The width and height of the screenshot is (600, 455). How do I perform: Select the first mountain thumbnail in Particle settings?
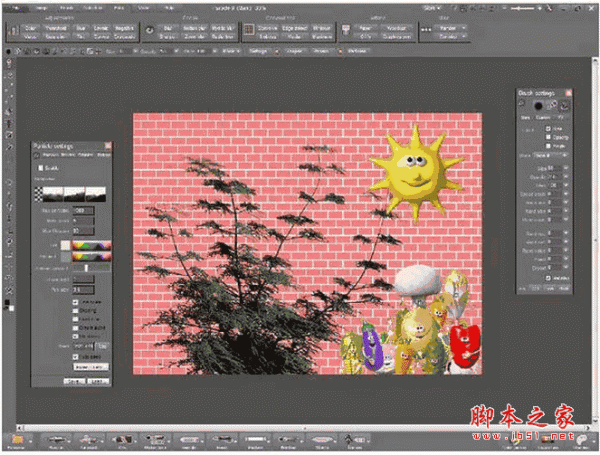pos(53,194)
